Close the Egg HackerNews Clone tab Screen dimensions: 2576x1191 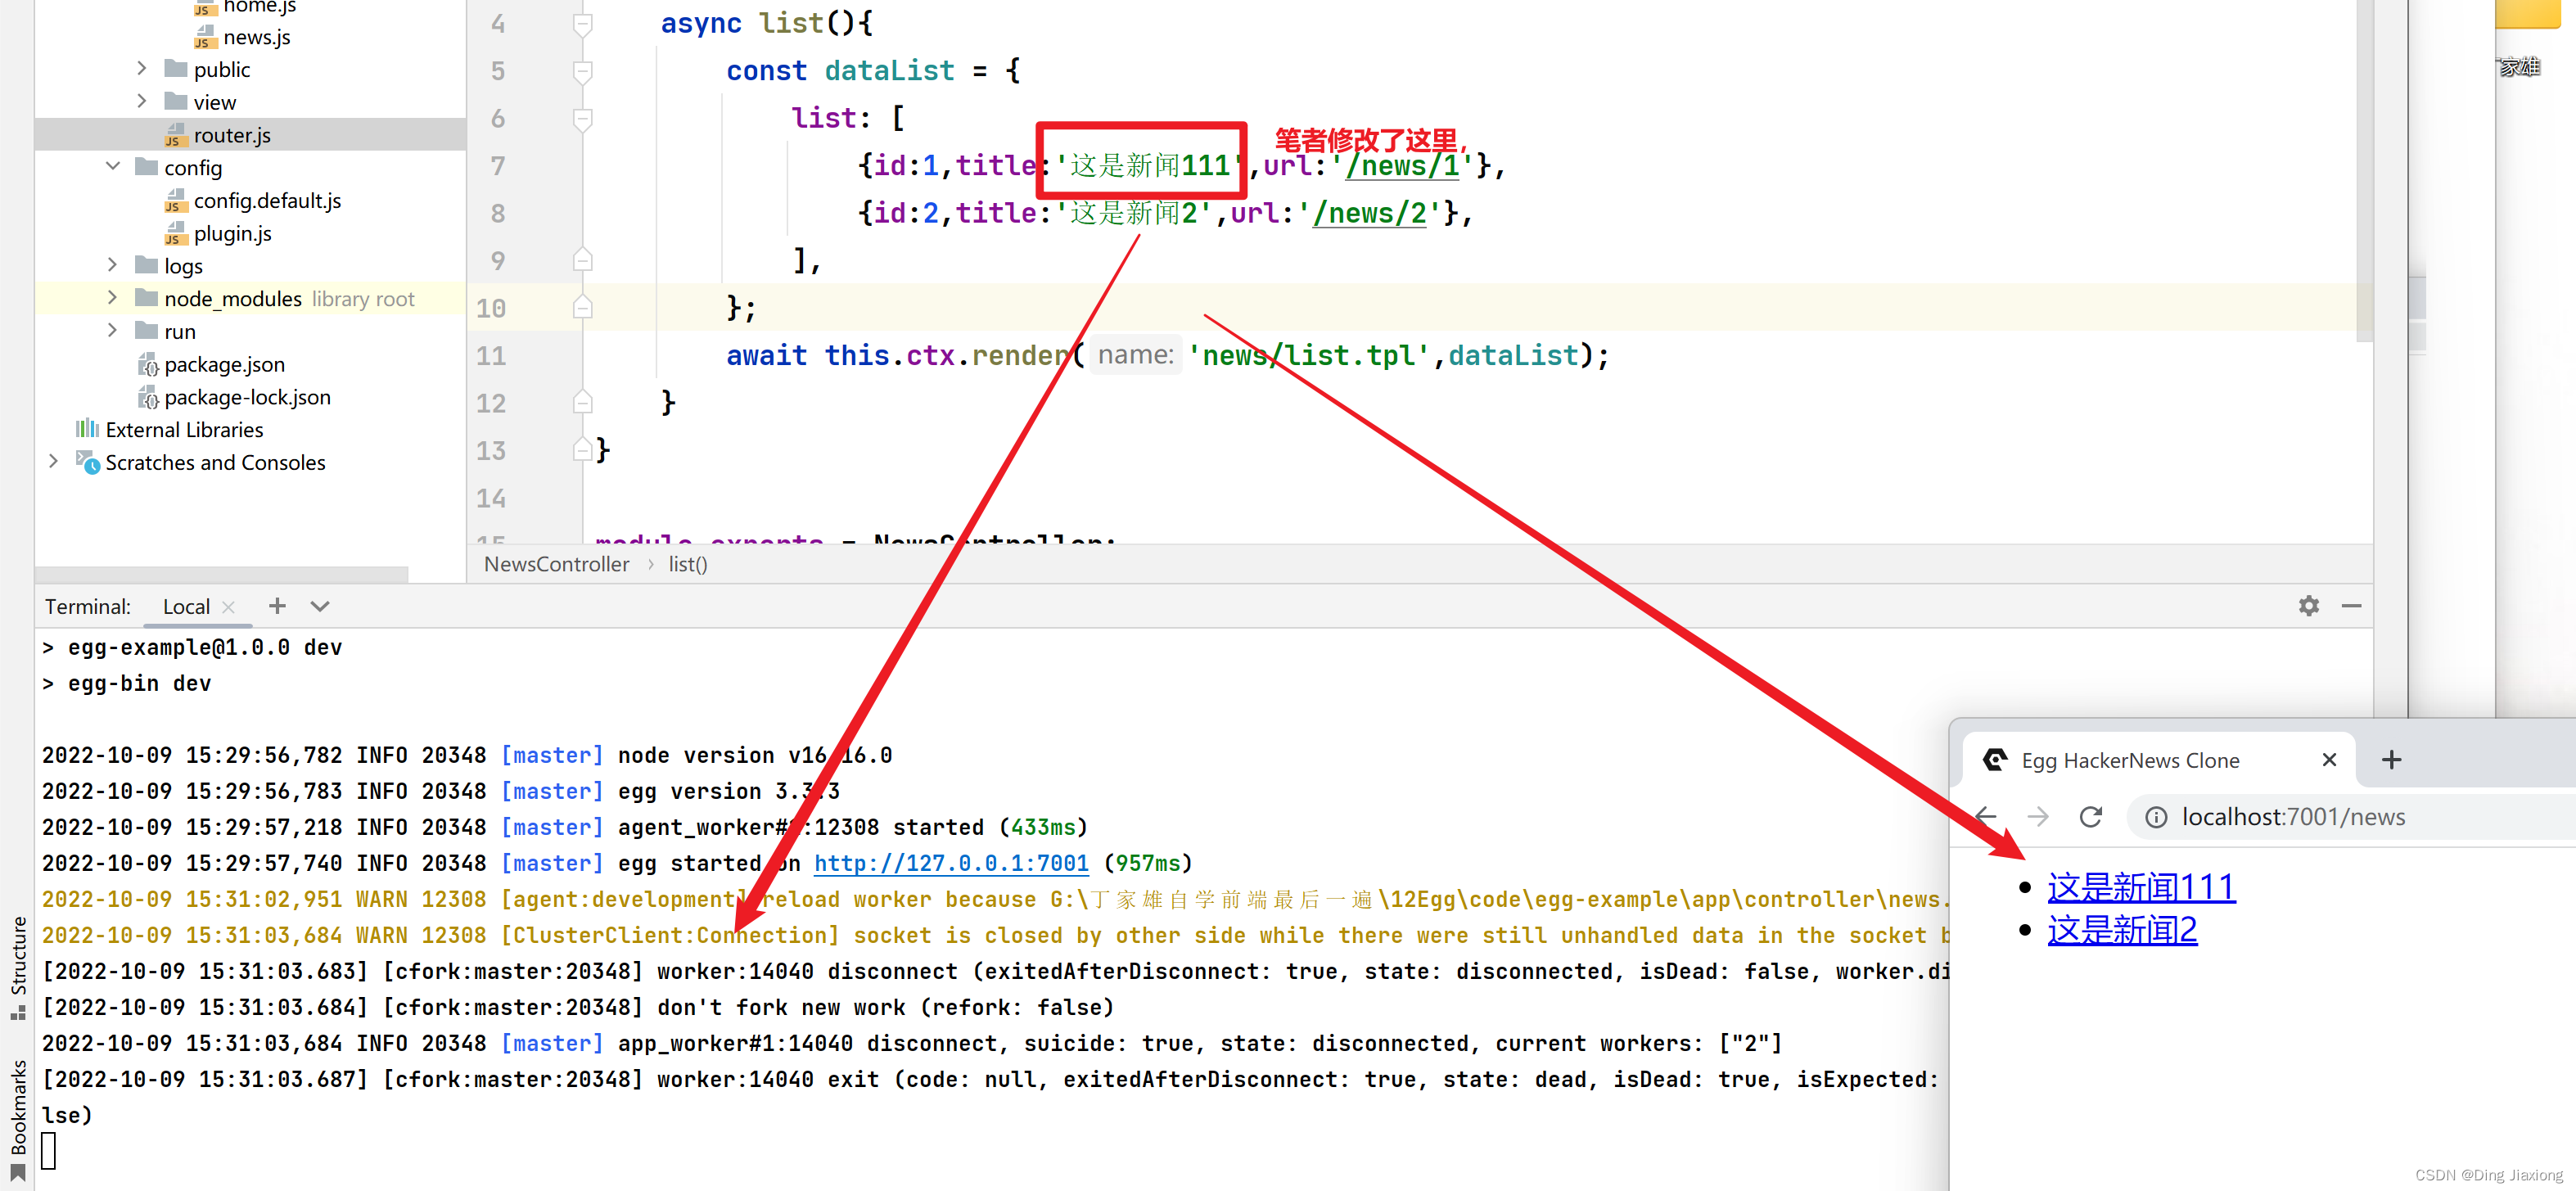click(x=2329, y=760)
